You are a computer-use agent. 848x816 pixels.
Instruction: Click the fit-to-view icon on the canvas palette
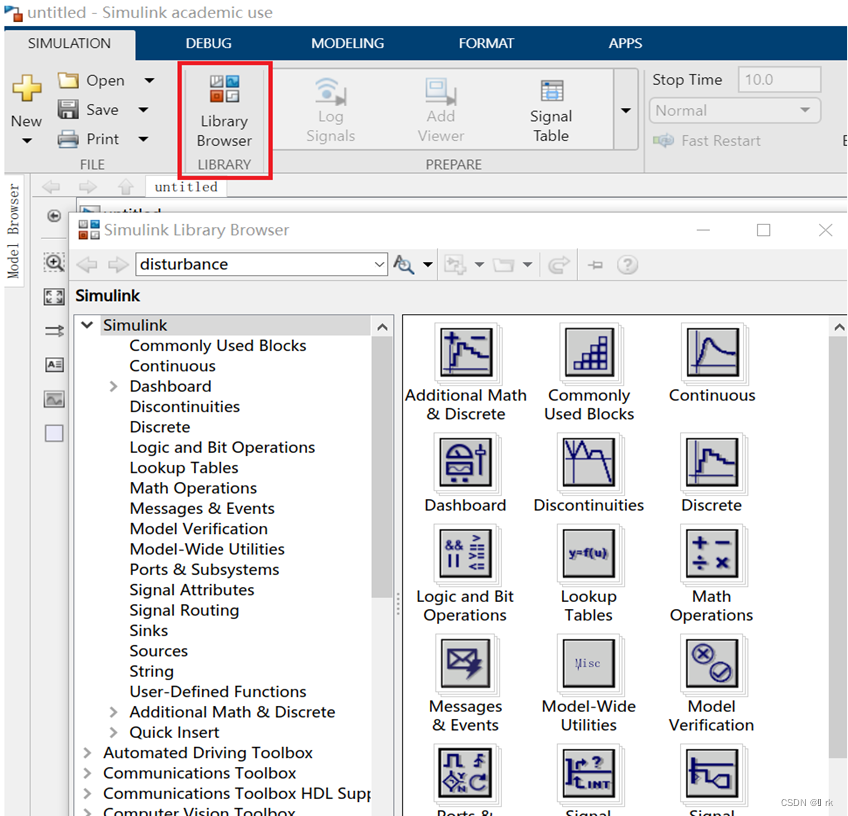click(x=54, y=296)
